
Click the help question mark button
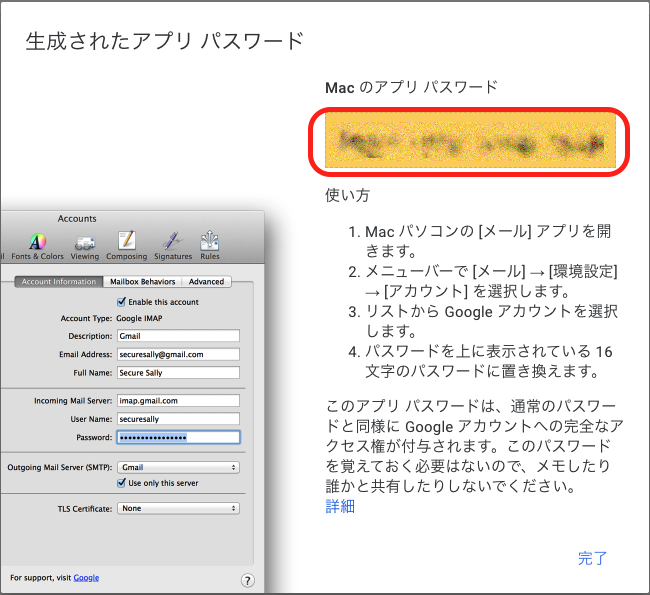point(247,580)
